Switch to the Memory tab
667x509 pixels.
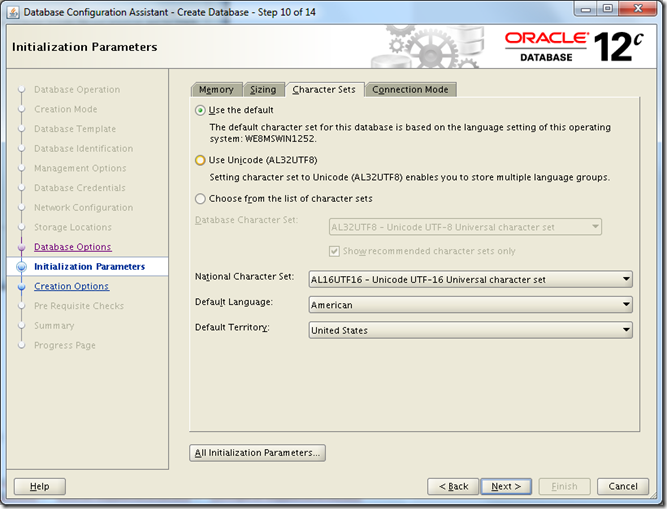[216, 90]
